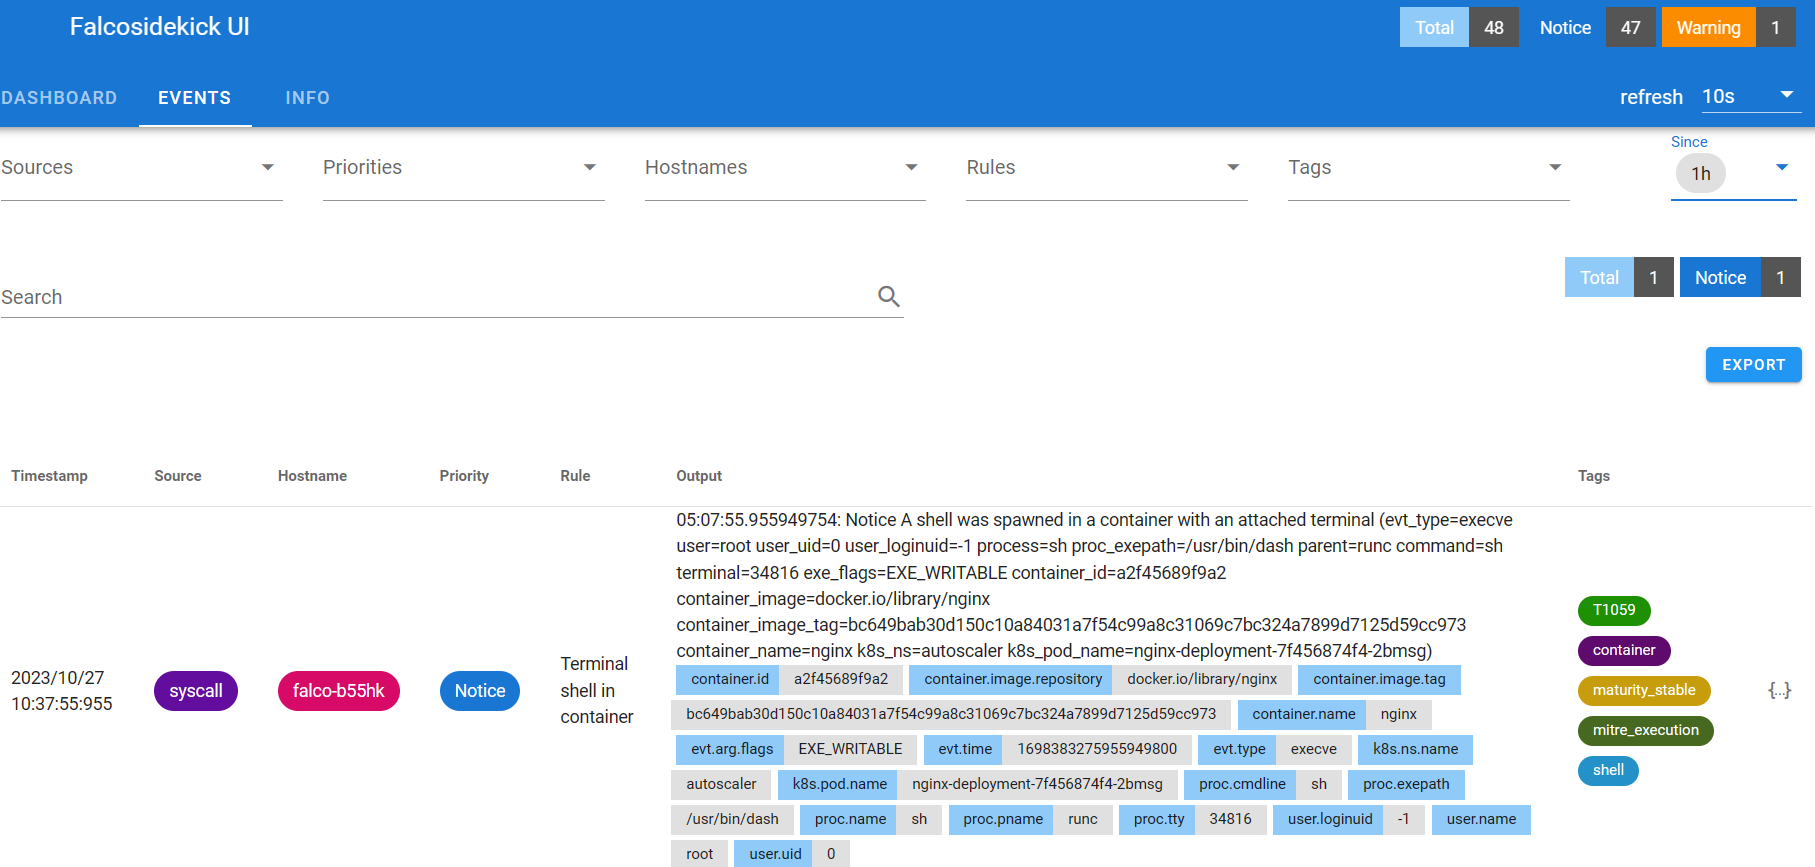Click the evt.time field label
Screen dimensions: 1815x867
coord(965,749)
